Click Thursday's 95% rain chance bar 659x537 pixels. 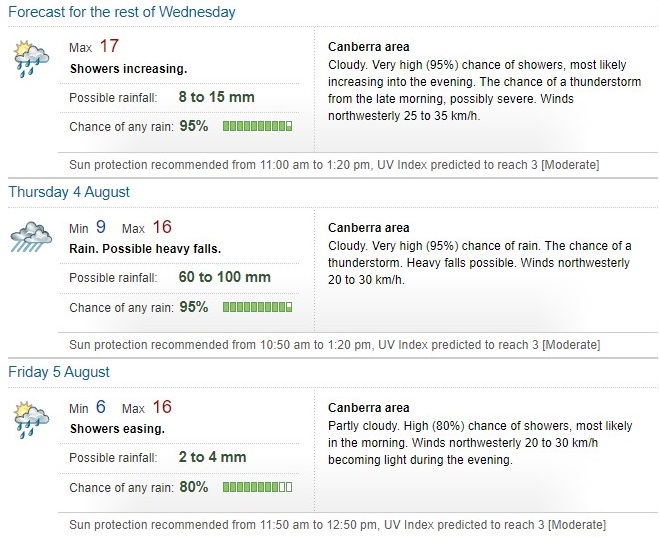257,307
